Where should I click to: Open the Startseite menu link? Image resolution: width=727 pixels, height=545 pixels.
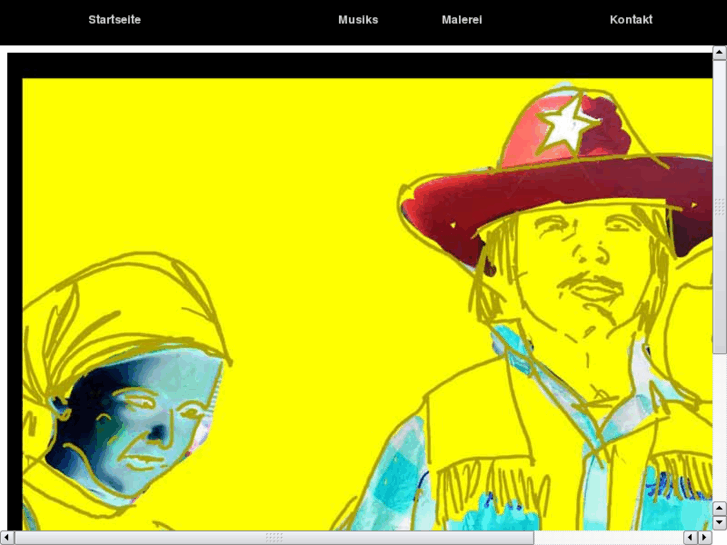click(115, 19)
